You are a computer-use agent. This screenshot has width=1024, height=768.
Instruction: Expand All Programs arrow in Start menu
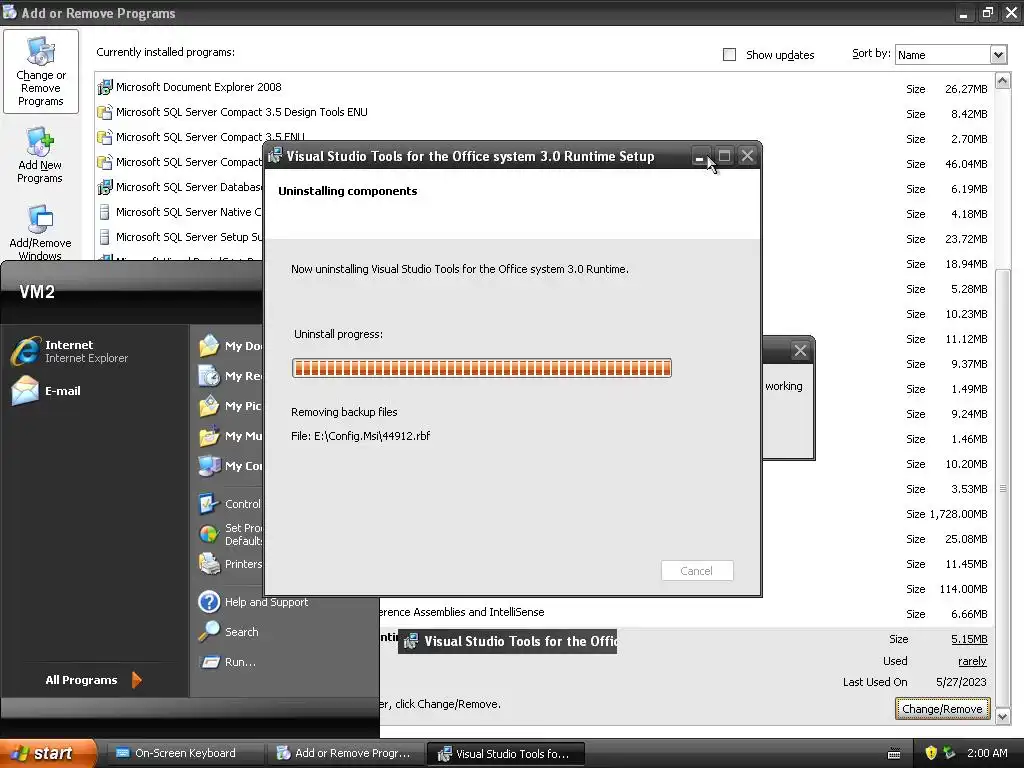click(136, 680)
